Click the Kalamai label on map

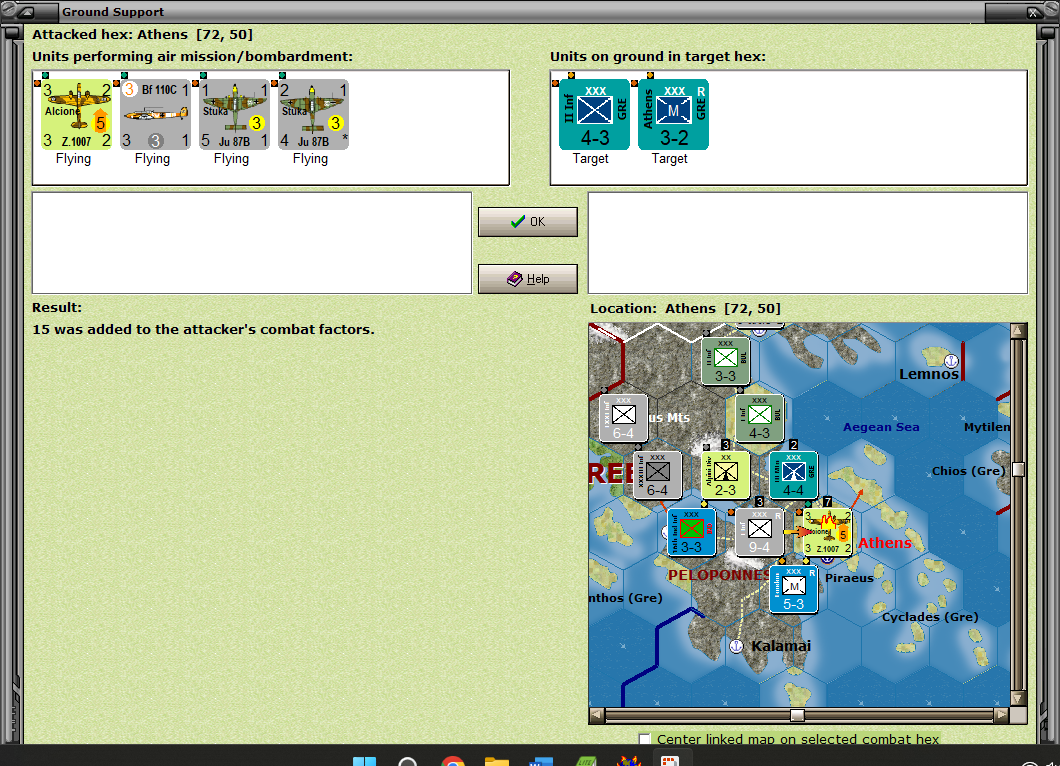click(x=781, y=646)
